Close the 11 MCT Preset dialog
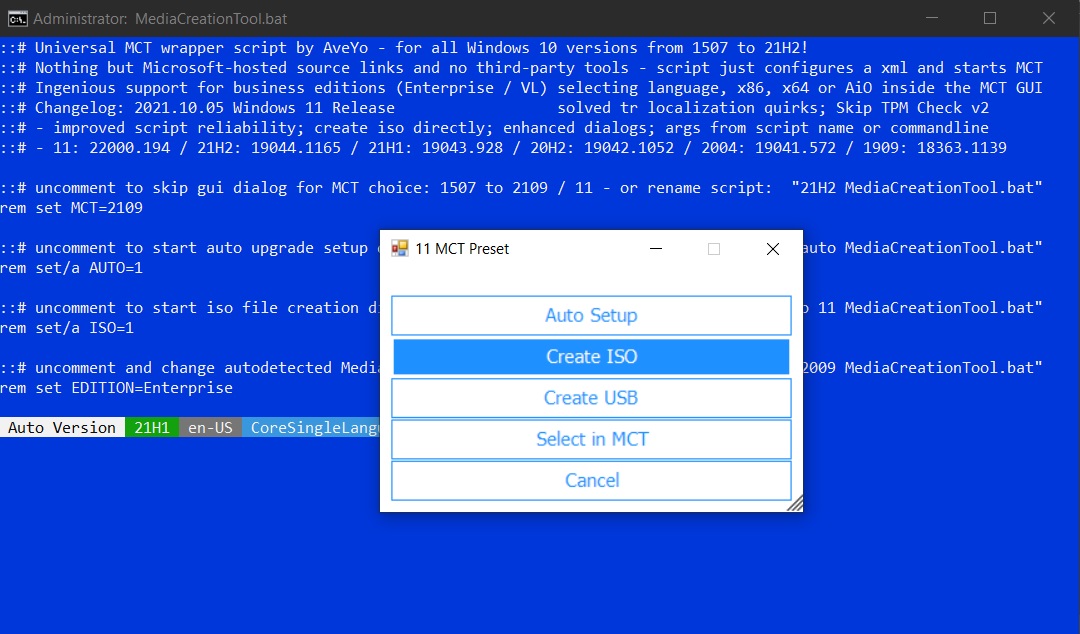This screenshot has width=1080, height=634. pos(773,249)
